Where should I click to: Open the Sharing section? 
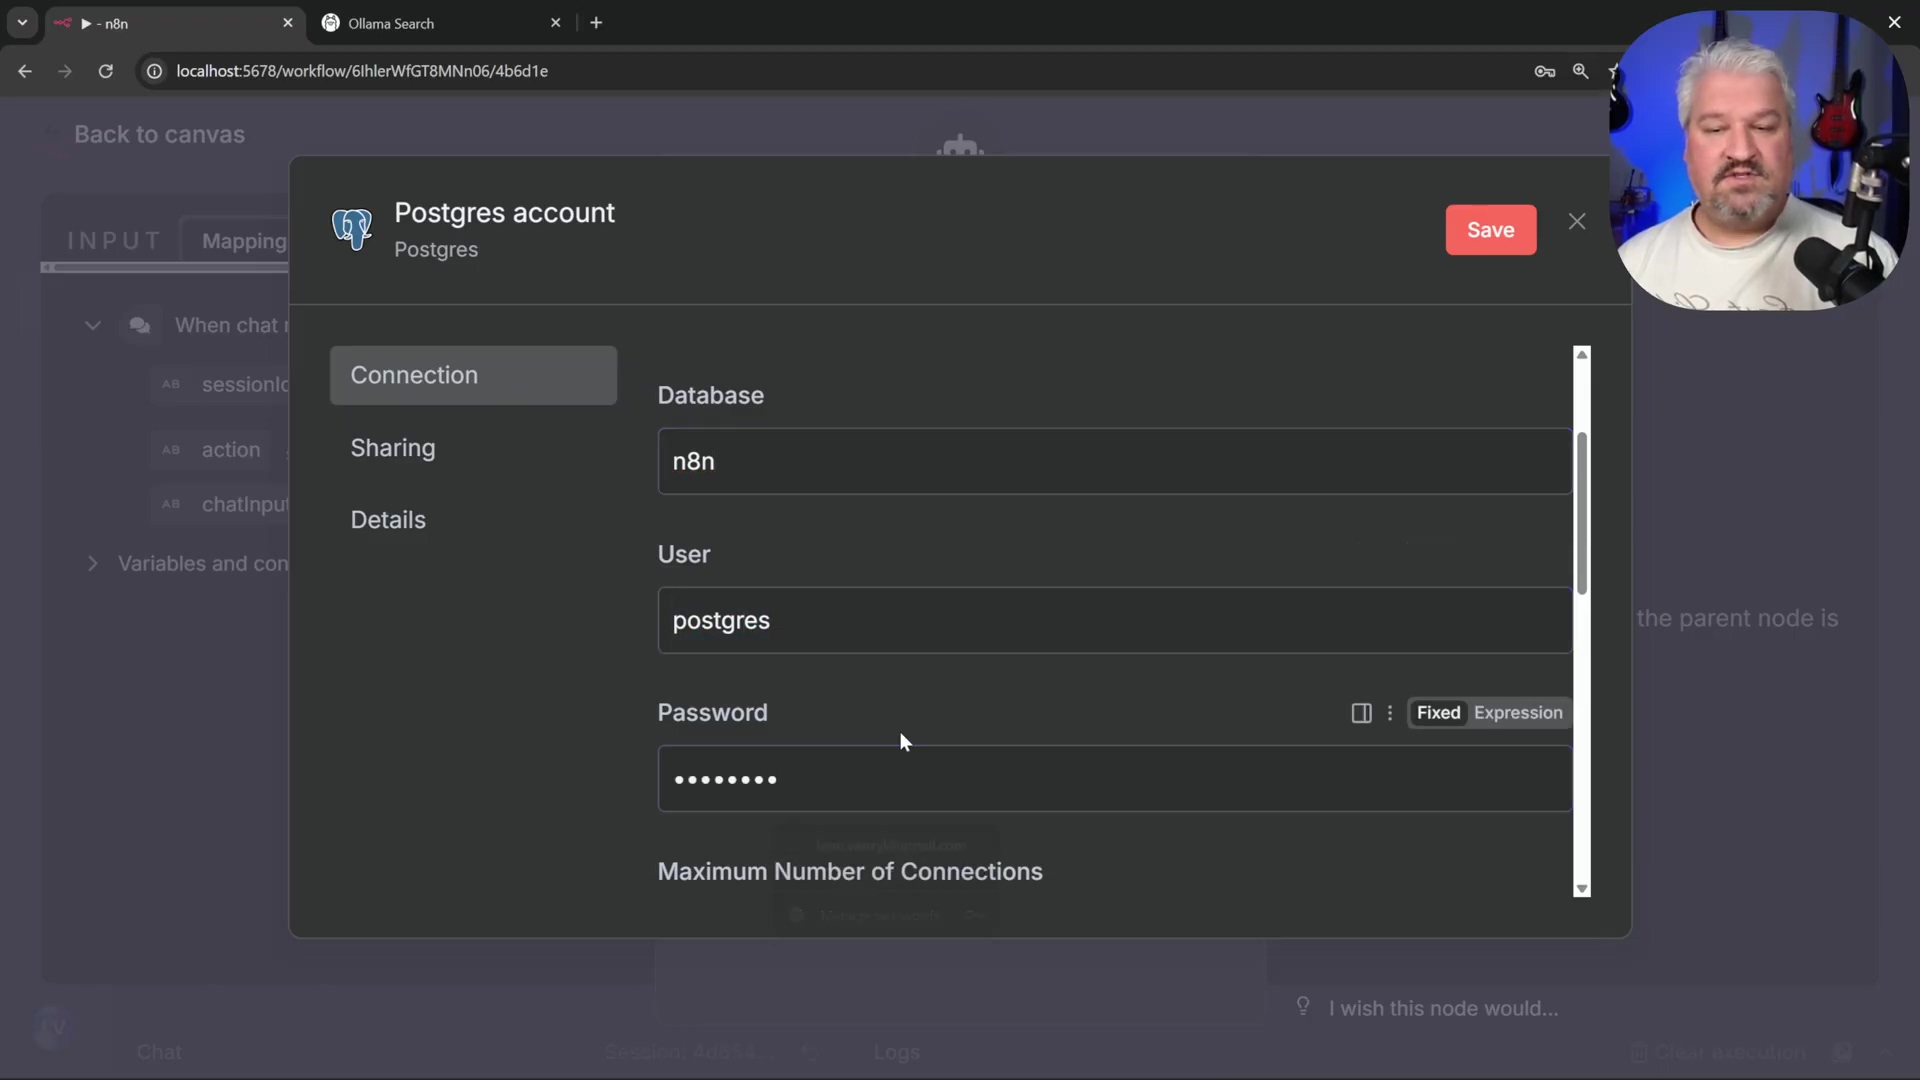pos(393,448)
